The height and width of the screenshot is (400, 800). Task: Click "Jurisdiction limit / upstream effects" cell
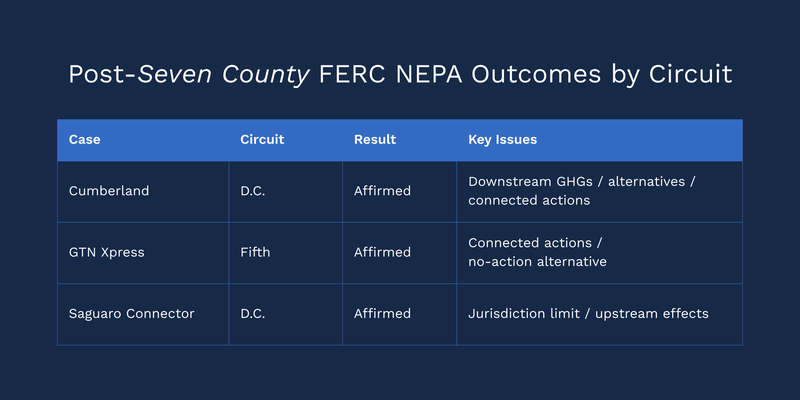(x=588, y=314)
